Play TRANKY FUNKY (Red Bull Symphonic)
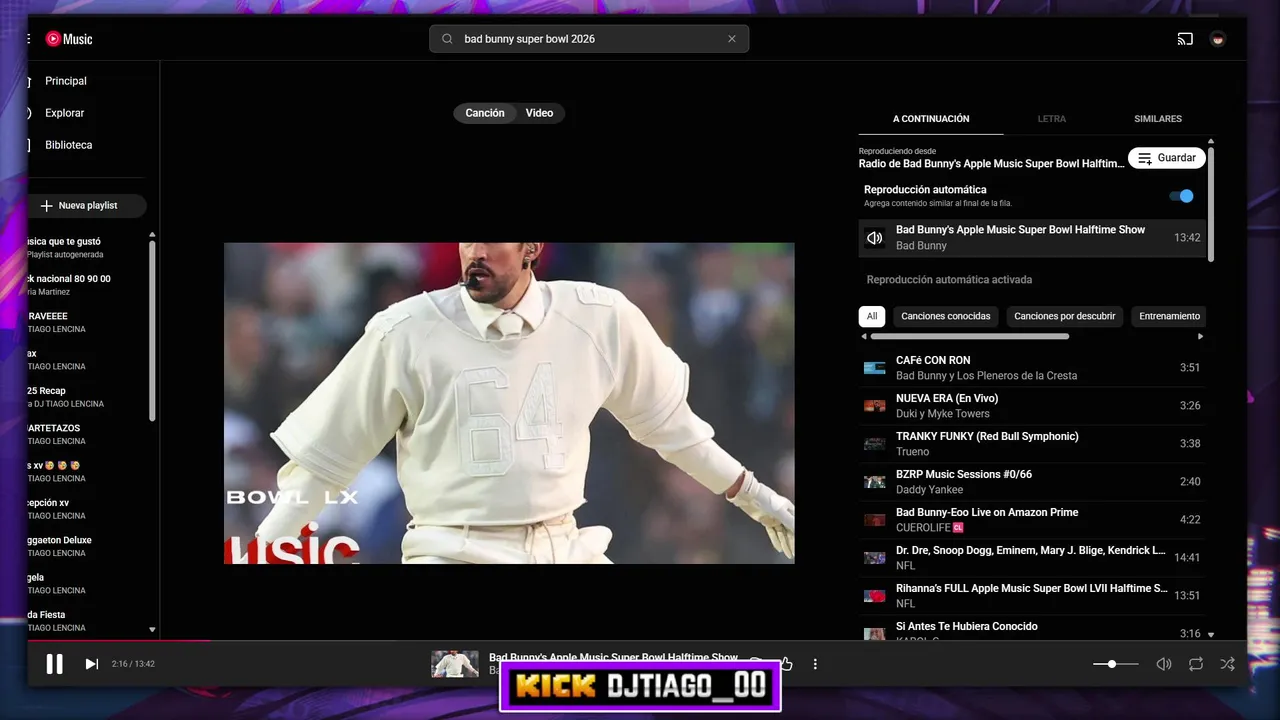 [x=1032, y=444]
